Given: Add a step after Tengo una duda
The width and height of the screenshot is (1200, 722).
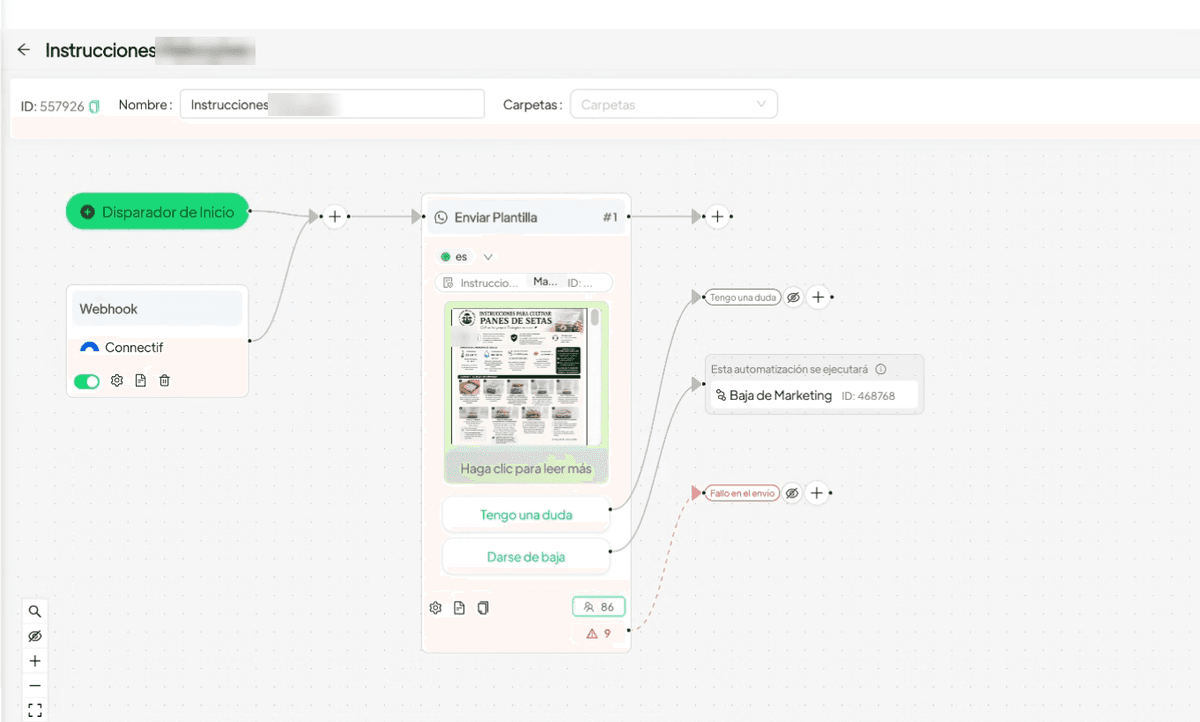Looking at the screenshot, I should point(817,297).
